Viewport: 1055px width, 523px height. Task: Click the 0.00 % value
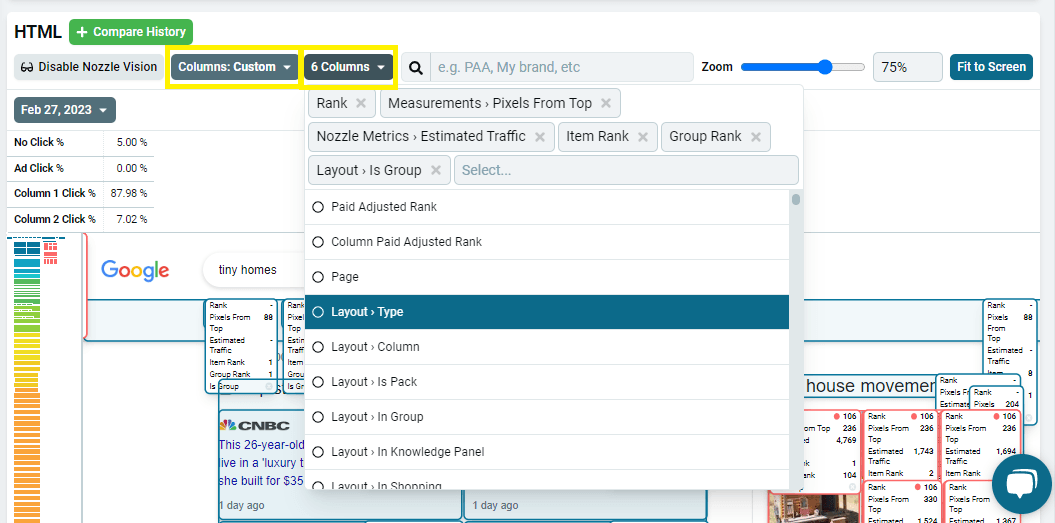[131, 168]
